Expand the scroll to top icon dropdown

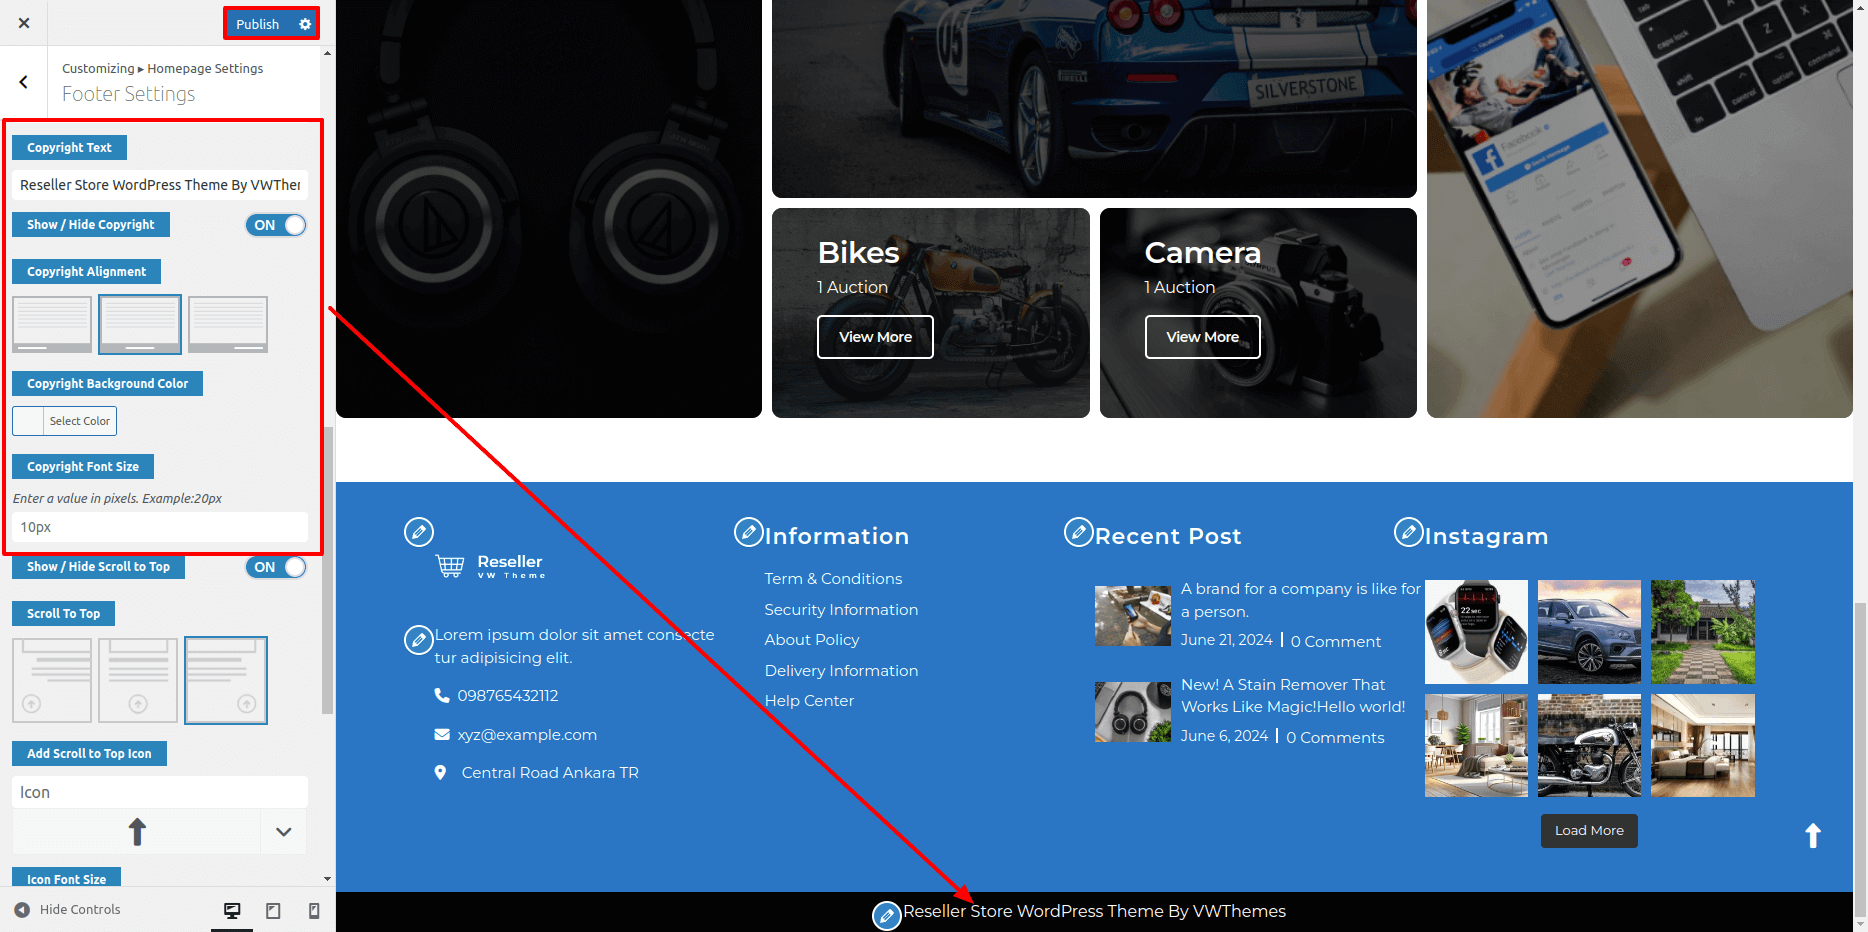(284, 832)
